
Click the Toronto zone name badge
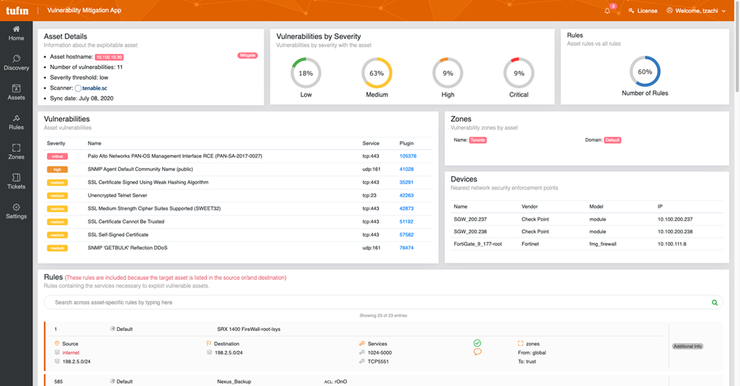pyautogui.click(x=478, y=140)
